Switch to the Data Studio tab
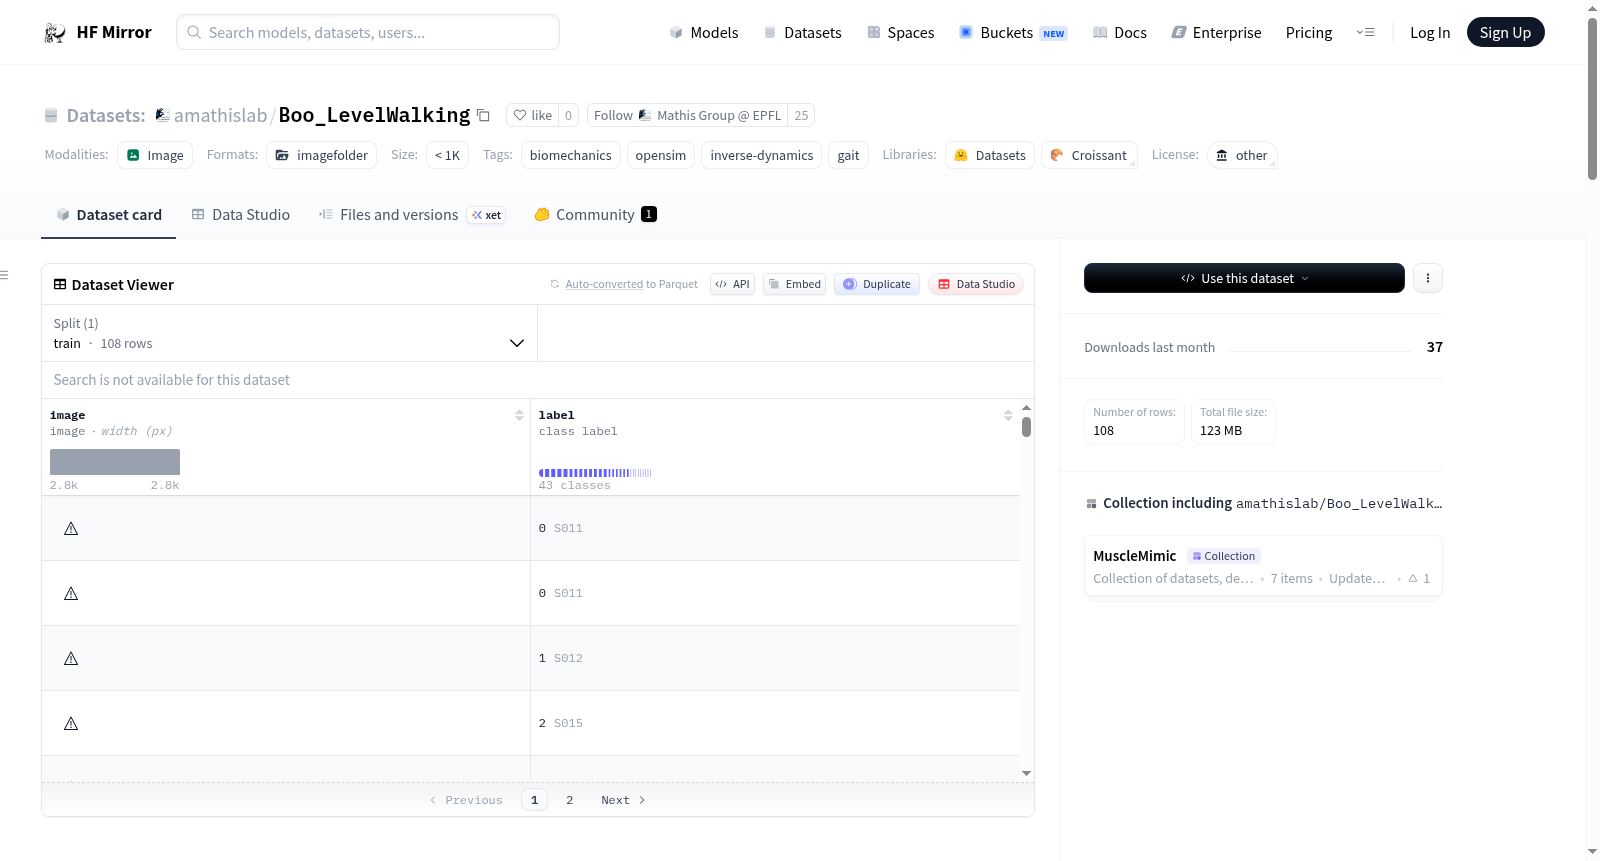The height and width of the screenshot is (861, 1600). pyautogui.click(x=241, y=215)
